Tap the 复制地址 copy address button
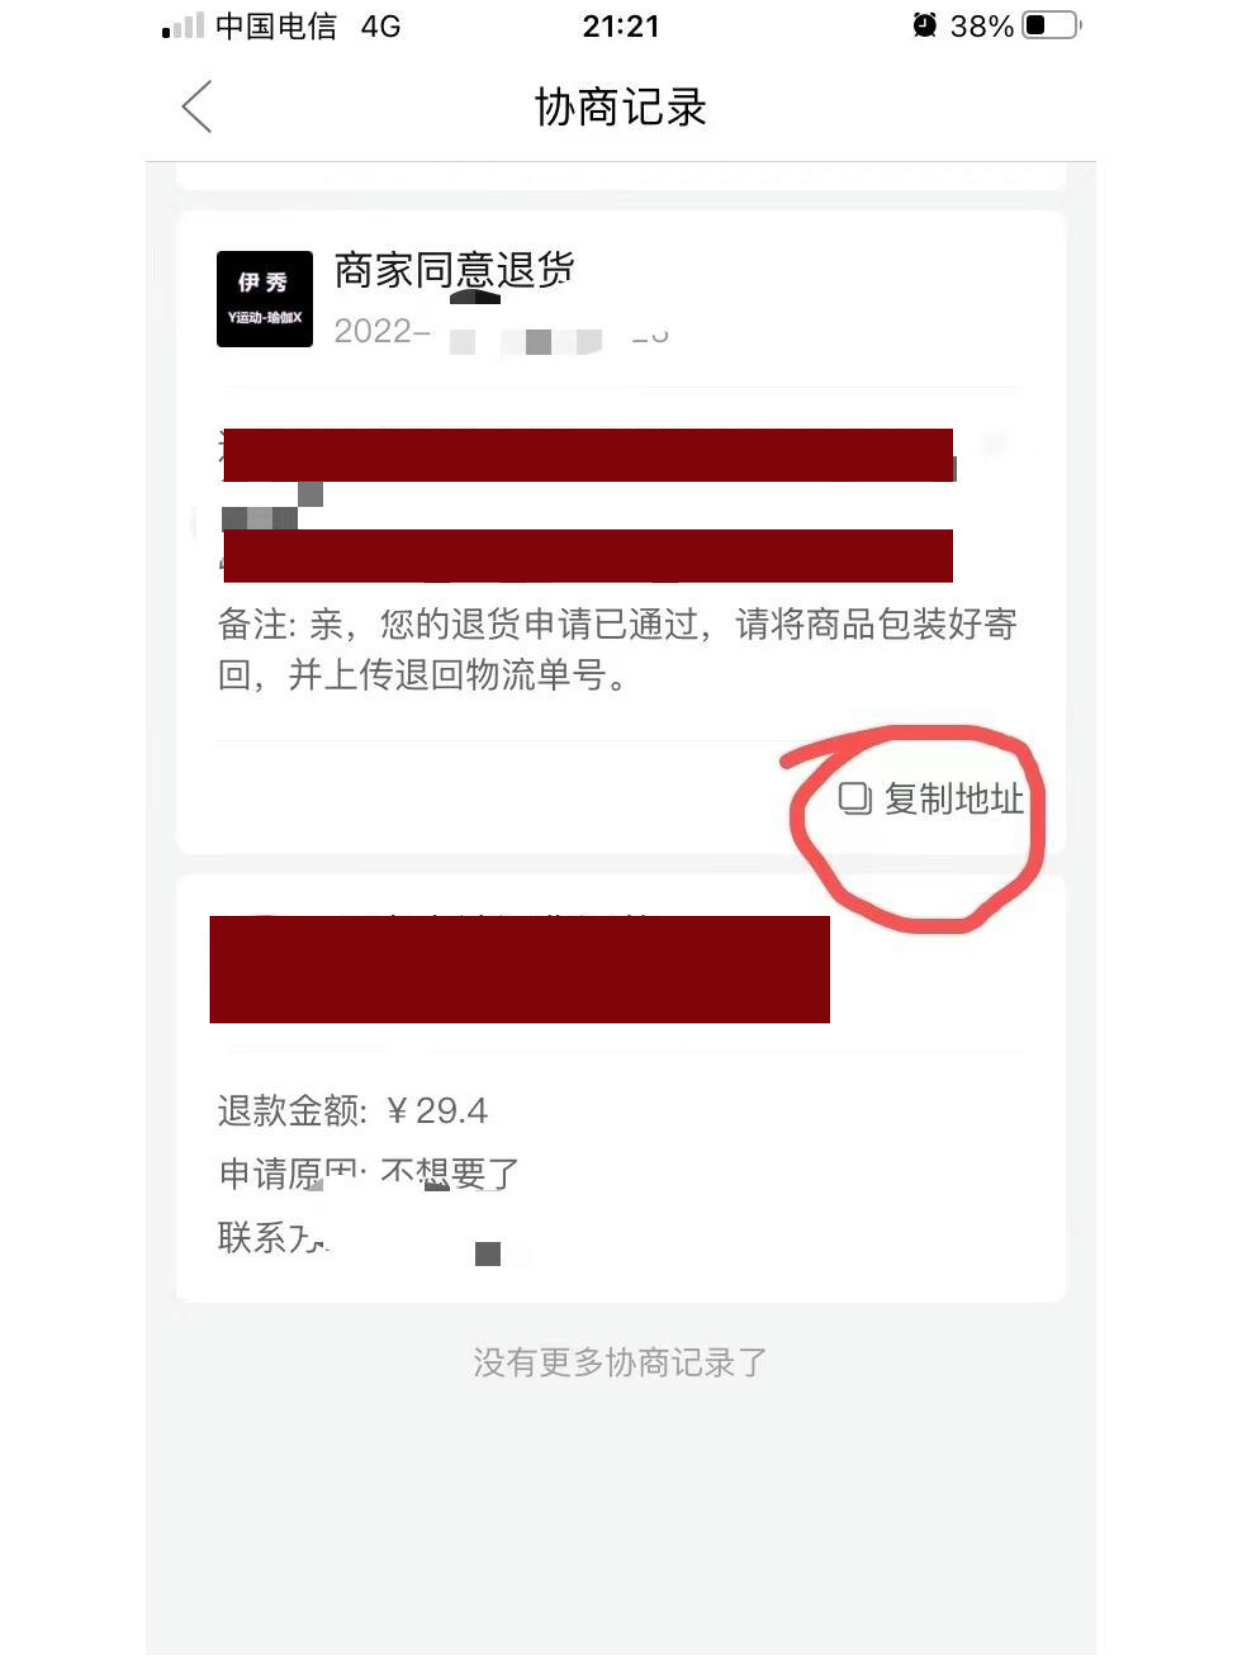 930,798
